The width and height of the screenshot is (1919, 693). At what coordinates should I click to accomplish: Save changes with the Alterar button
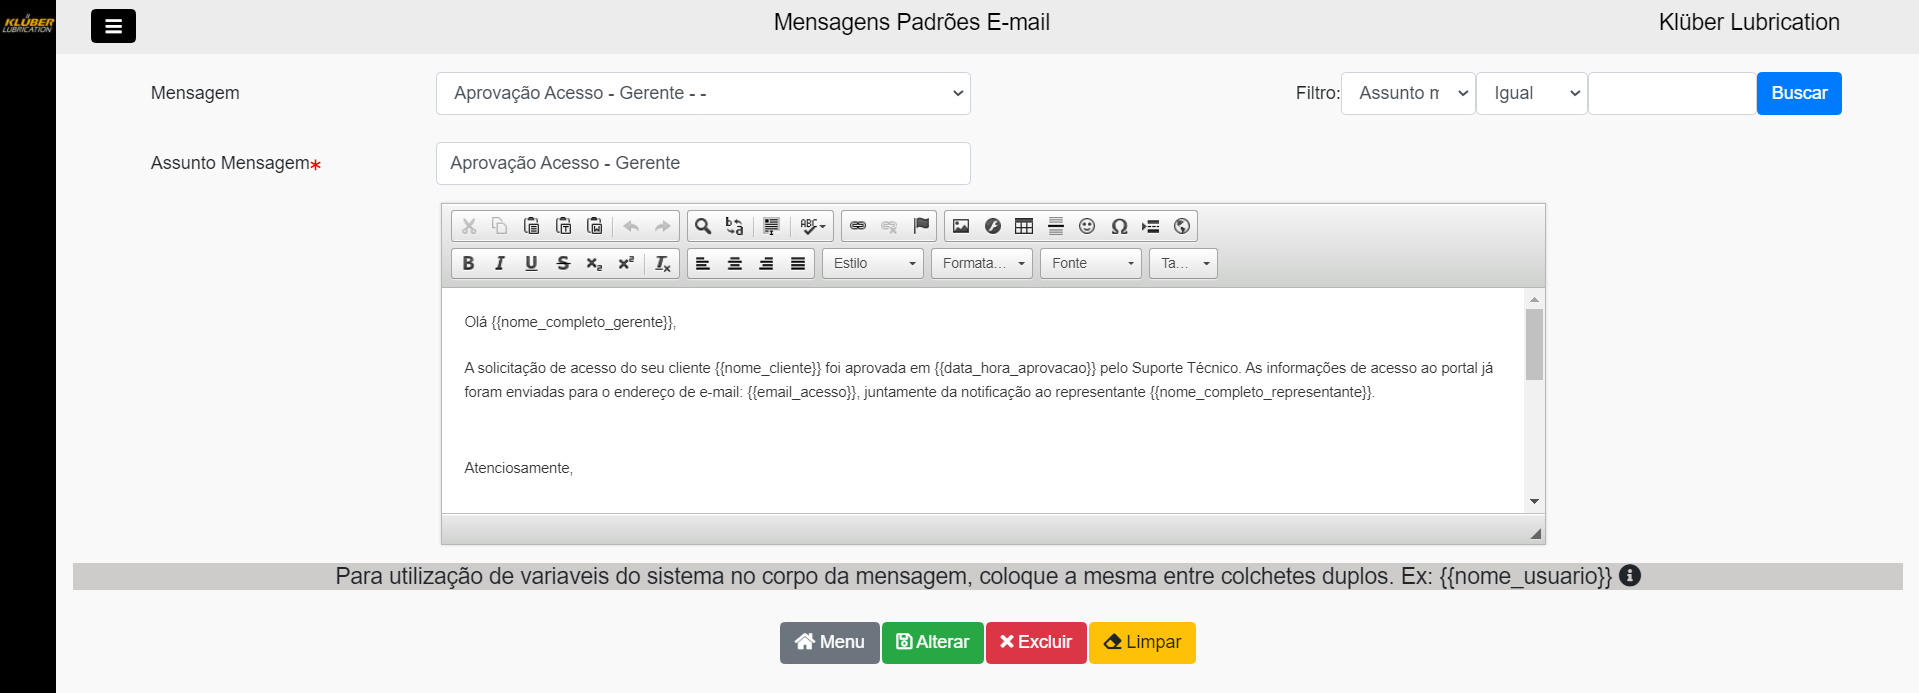coord(932,642)
